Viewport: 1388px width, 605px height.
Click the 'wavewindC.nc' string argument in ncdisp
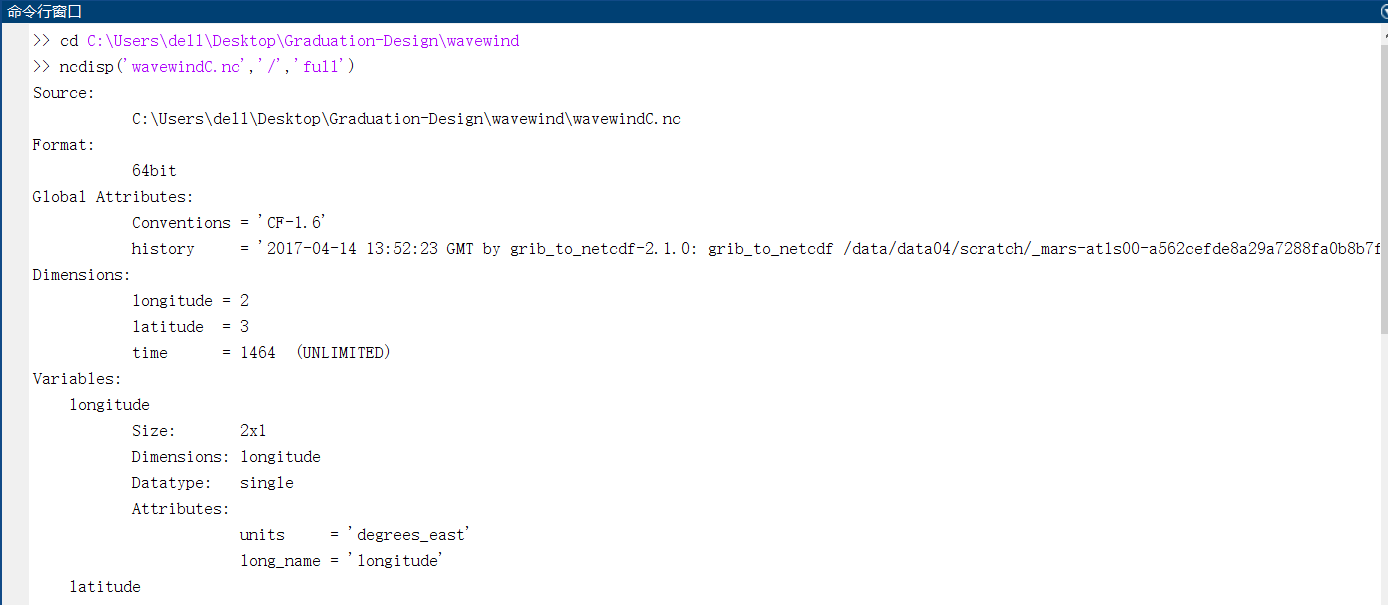pos(187,67)
